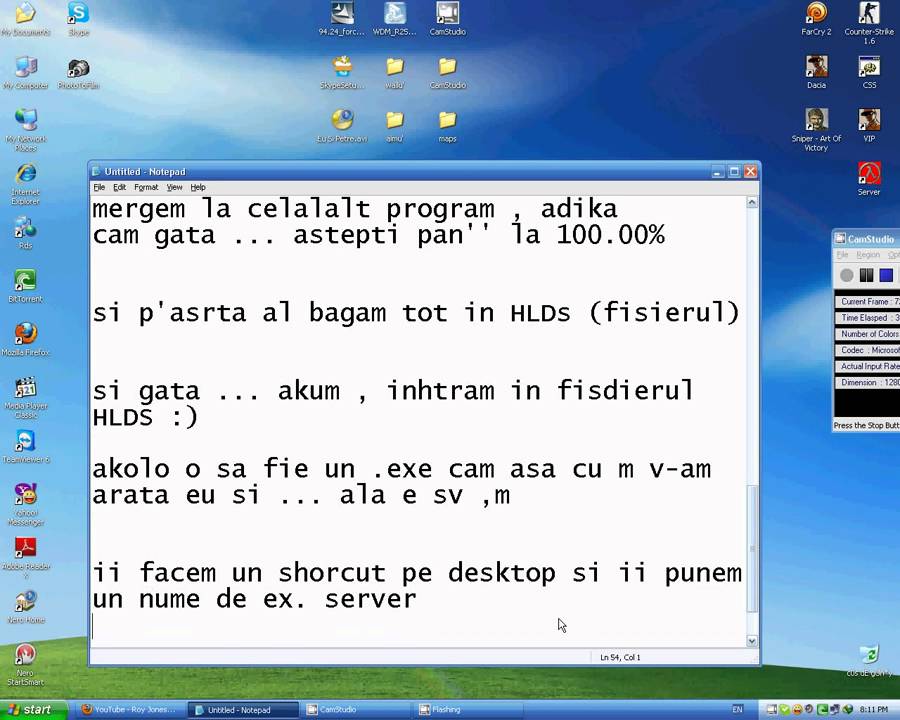The image size is (900, 720).
Task: Open the Windows start menu
Action: tap(33, 710)
